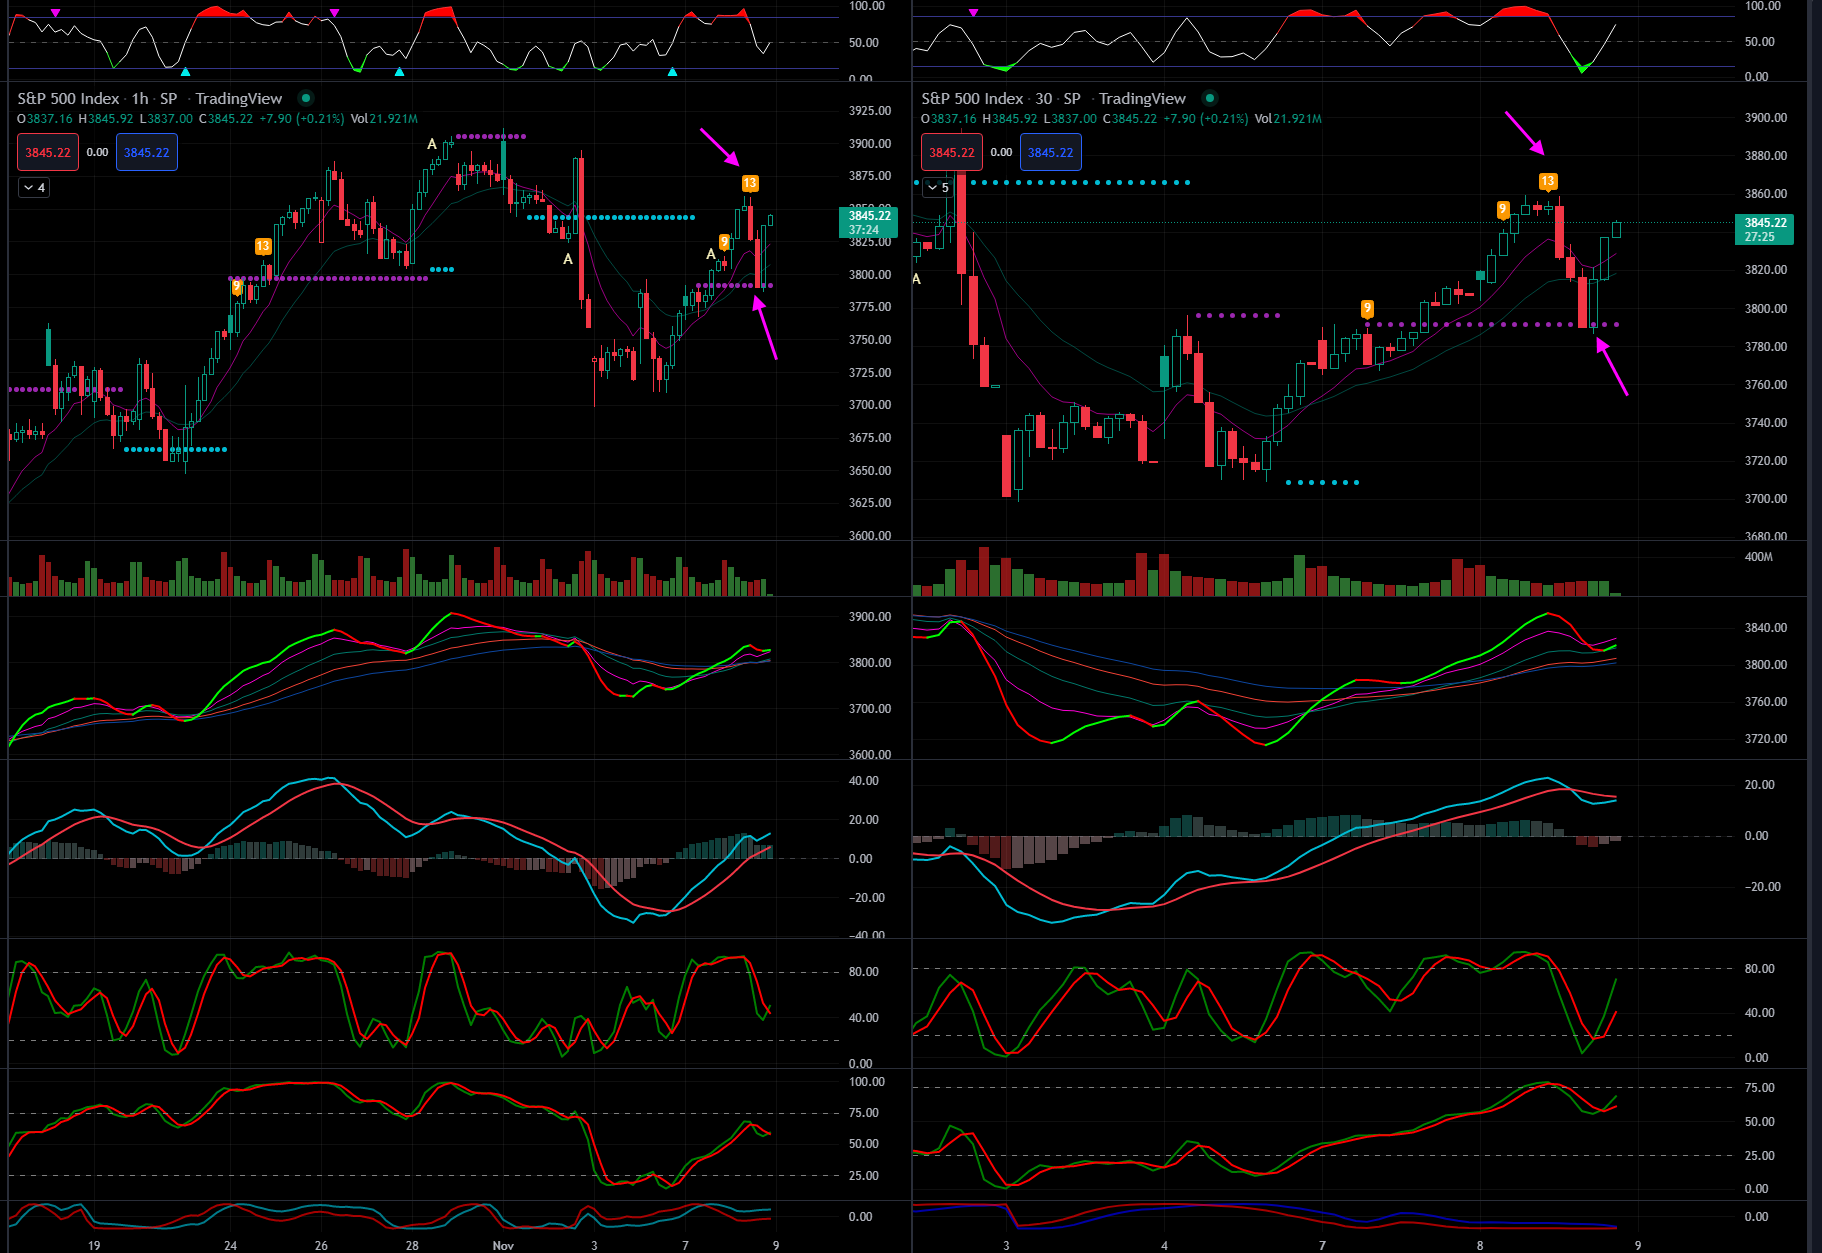Select the upward magenta arrow on 30-minute chart
Screen dimensions: 1822x1253
tap(1612, 367)
